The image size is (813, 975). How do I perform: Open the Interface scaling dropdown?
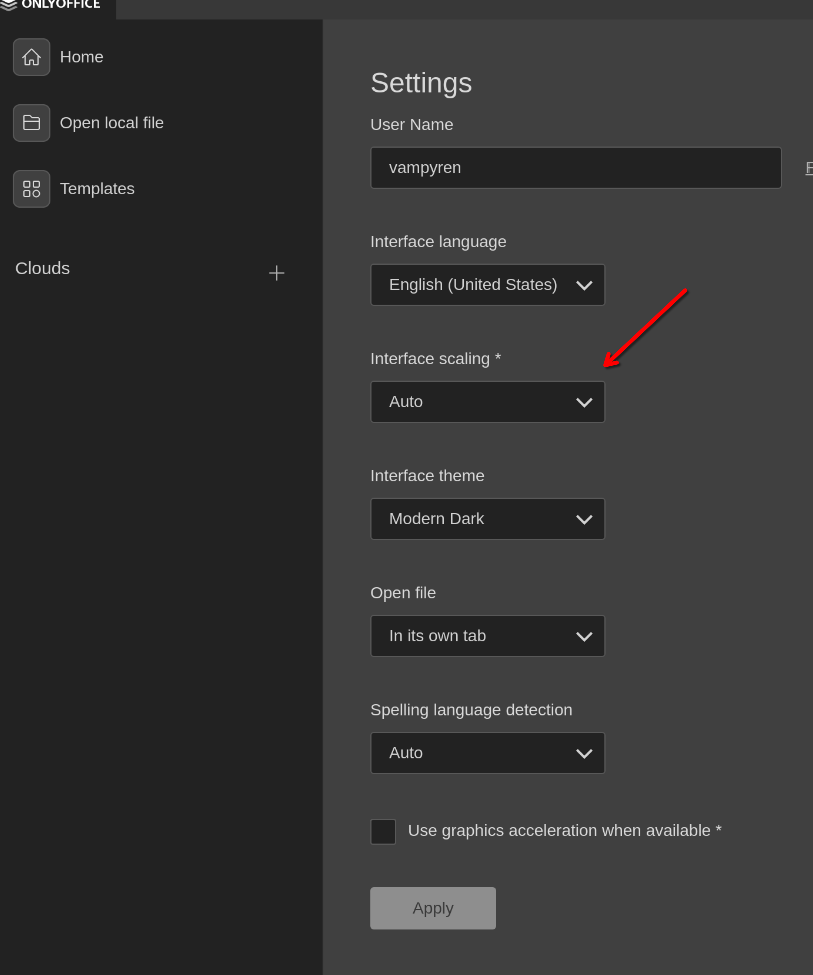point(487,402)
